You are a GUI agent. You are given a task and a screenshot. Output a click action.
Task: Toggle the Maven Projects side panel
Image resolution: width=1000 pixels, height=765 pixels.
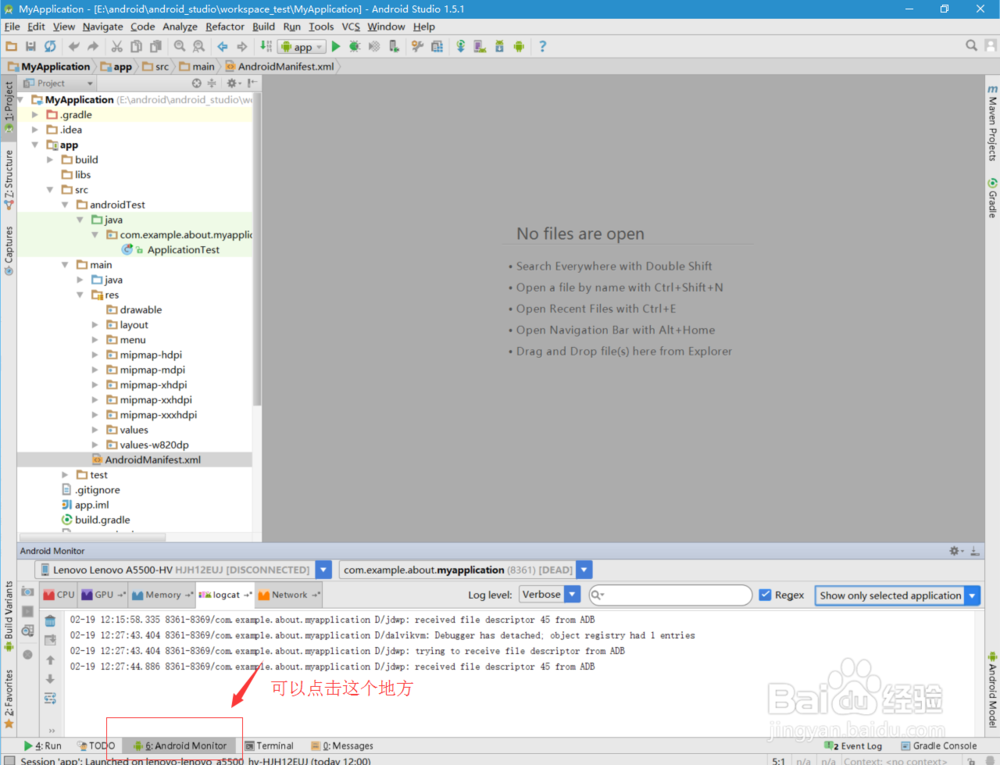(992, 122)
